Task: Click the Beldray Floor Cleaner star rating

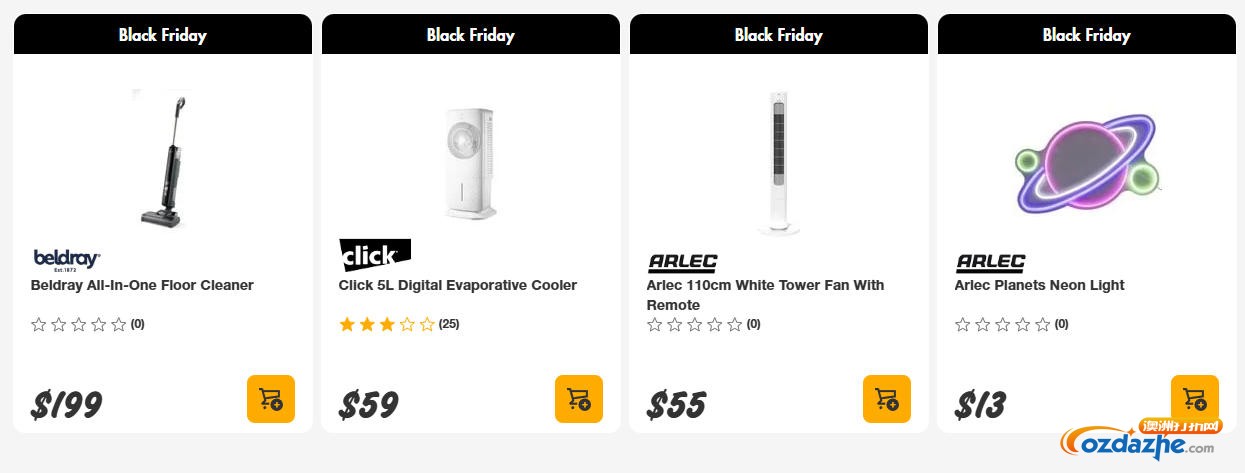Action: [79, 324]
